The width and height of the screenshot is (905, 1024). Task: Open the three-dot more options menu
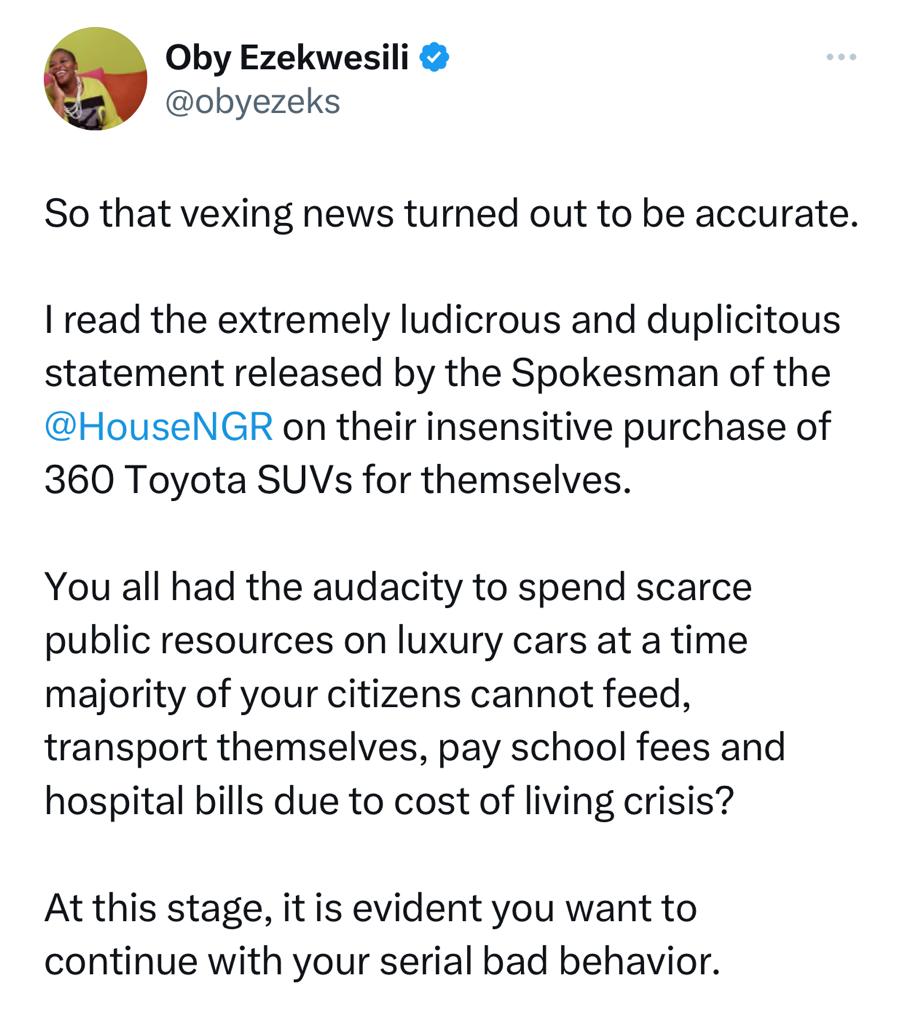pos(841,57)
